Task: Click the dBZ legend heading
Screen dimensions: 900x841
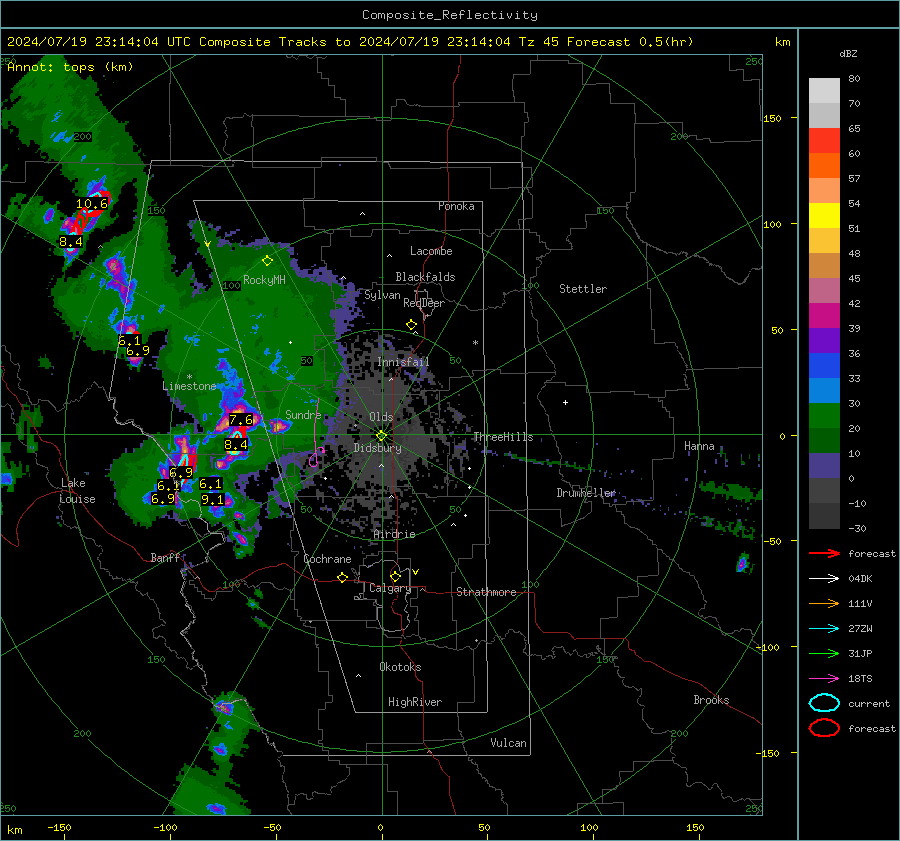Action: point(848,53)
